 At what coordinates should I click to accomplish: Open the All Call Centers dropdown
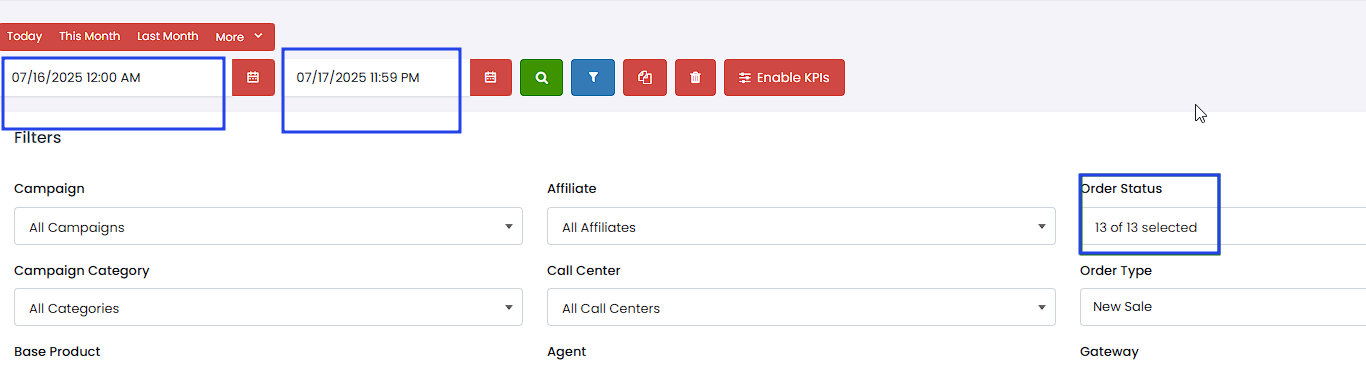tap(801, 308)
